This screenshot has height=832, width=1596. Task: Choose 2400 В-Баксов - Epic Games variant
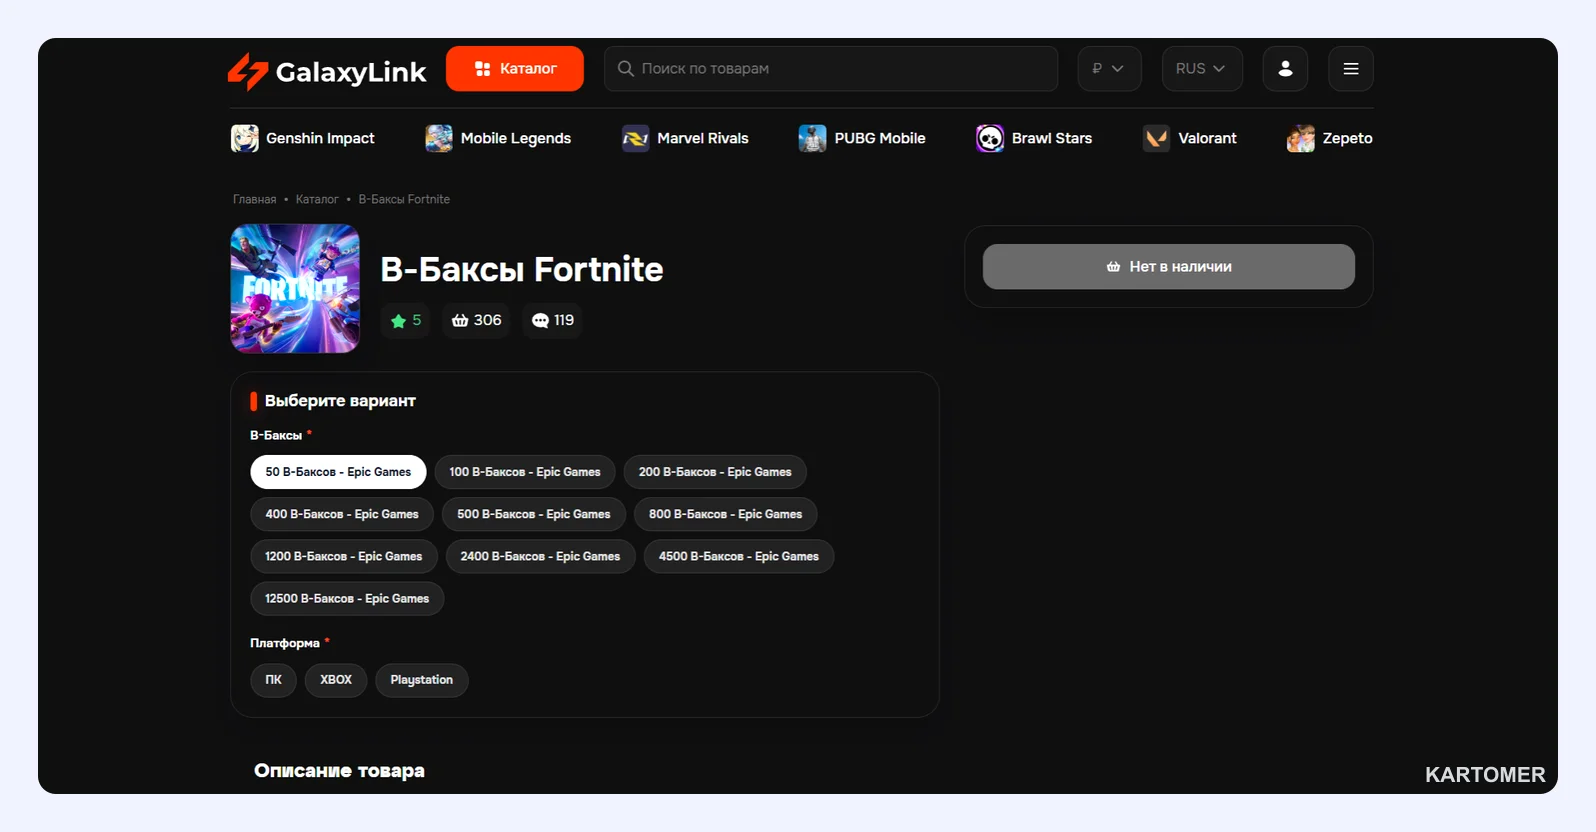540,556
